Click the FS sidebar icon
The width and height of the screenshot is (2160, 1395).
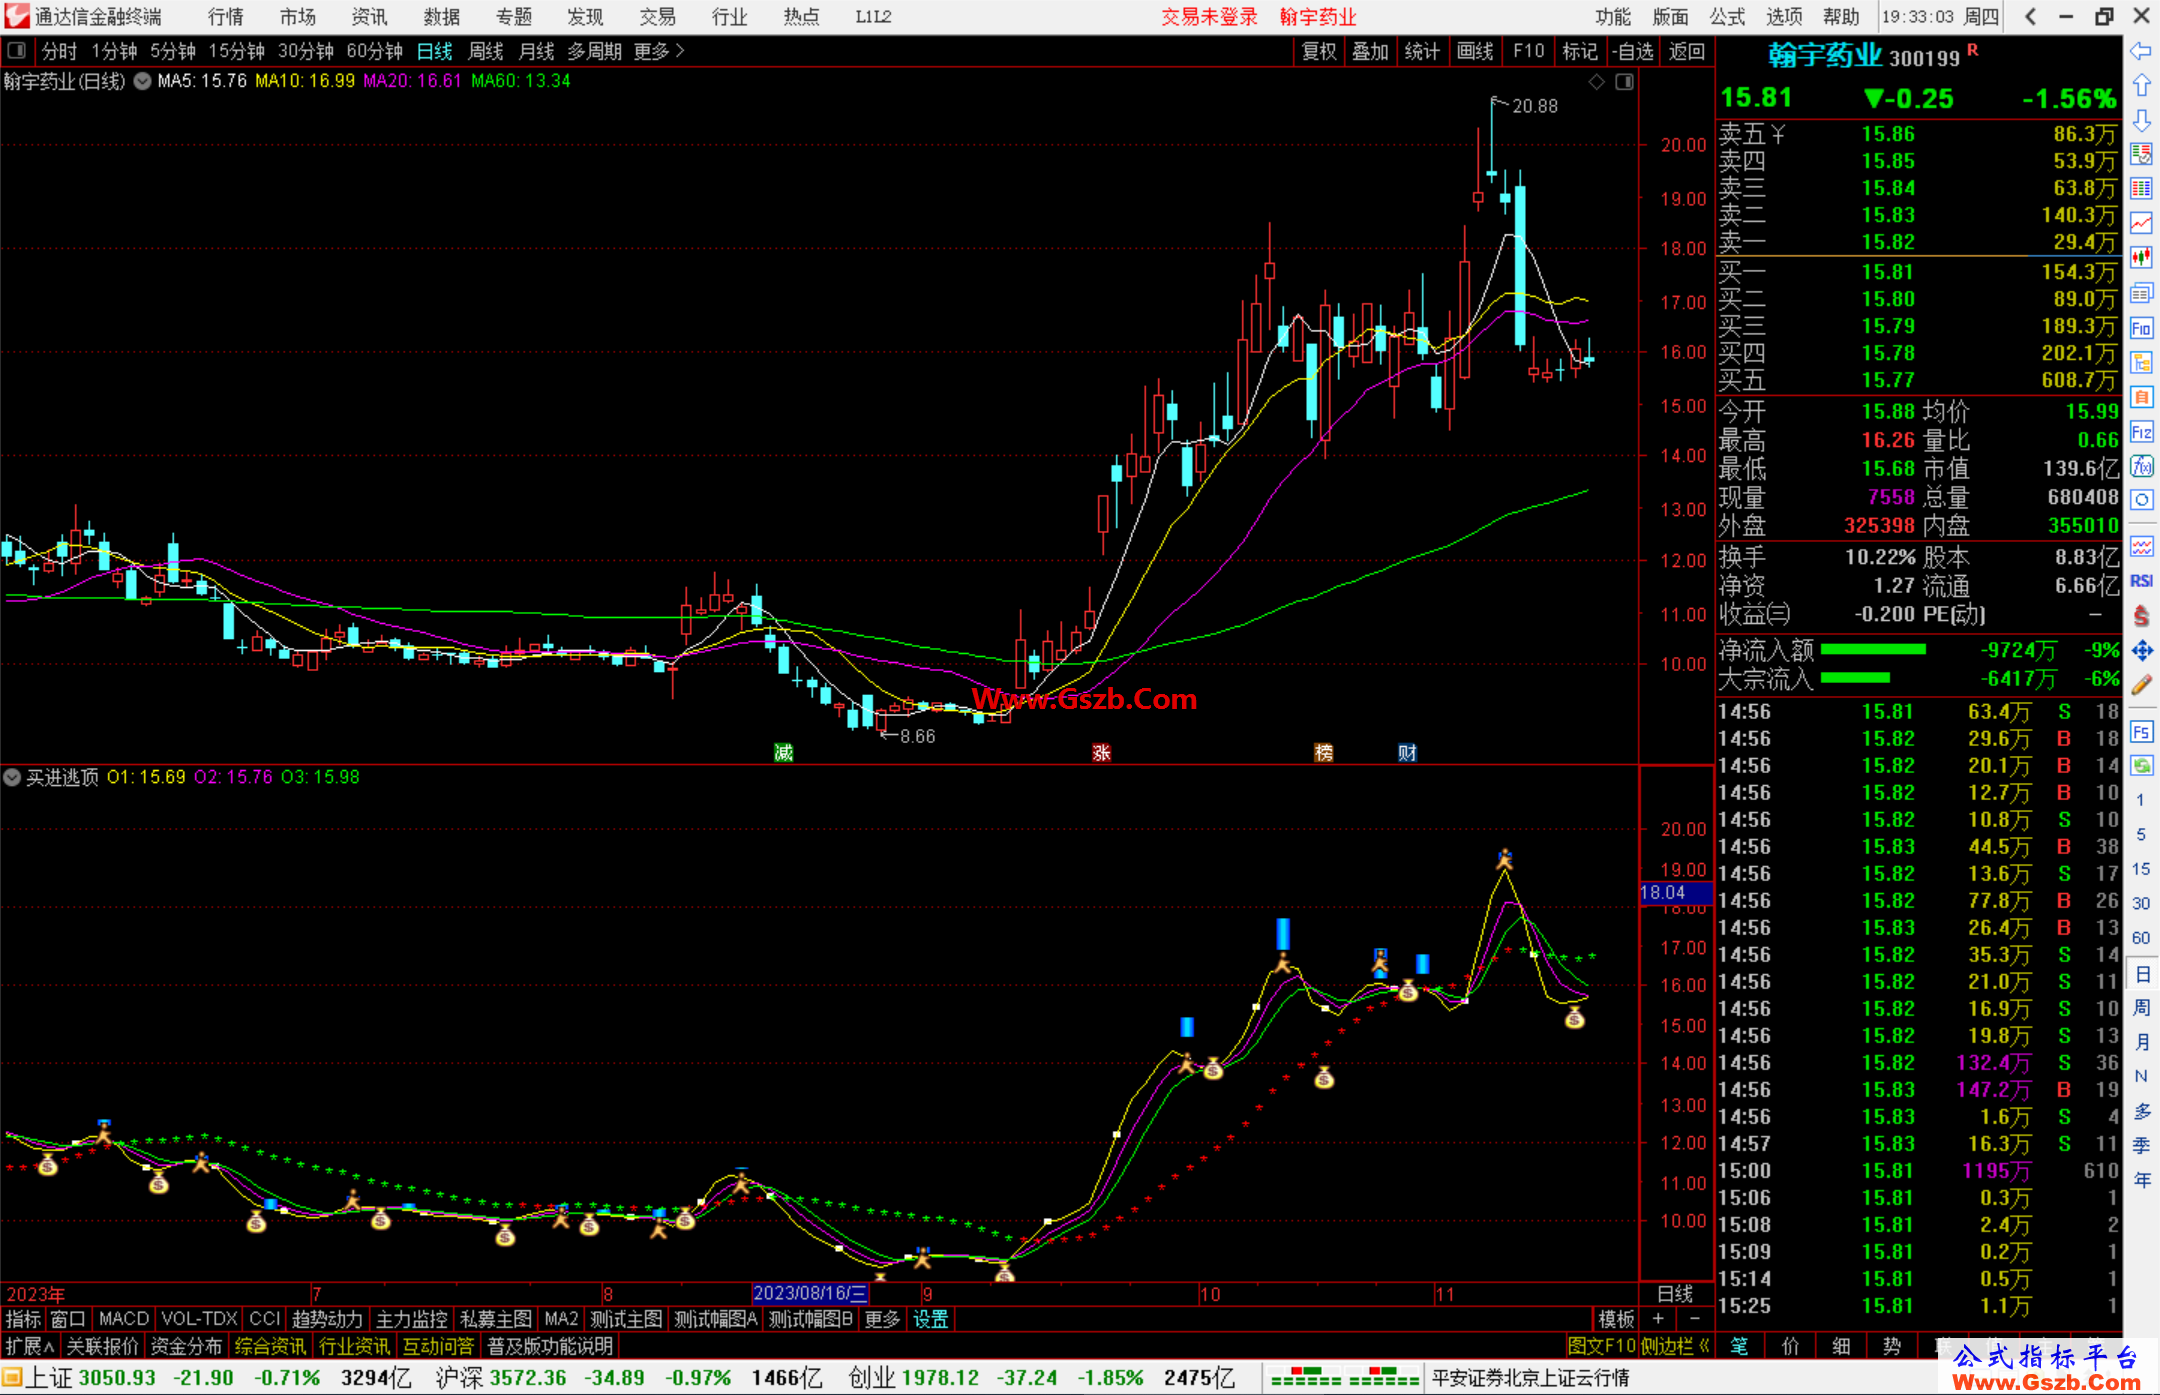tap(2141, 732)
